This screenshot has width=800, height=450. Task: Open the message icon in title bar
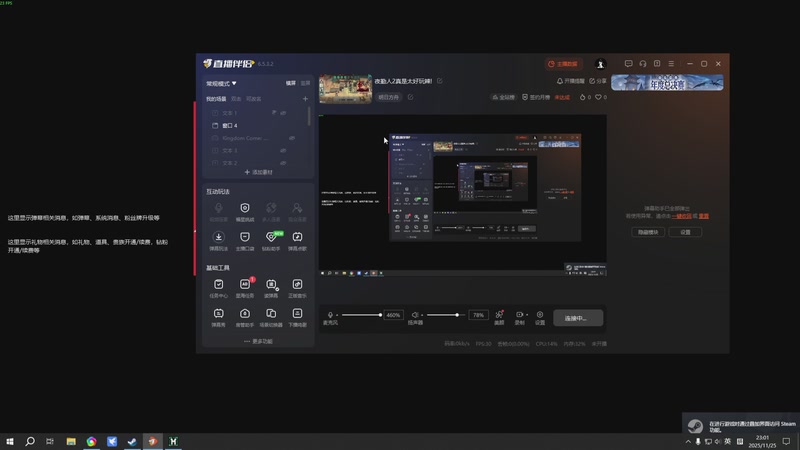click(x=629, y=64)
